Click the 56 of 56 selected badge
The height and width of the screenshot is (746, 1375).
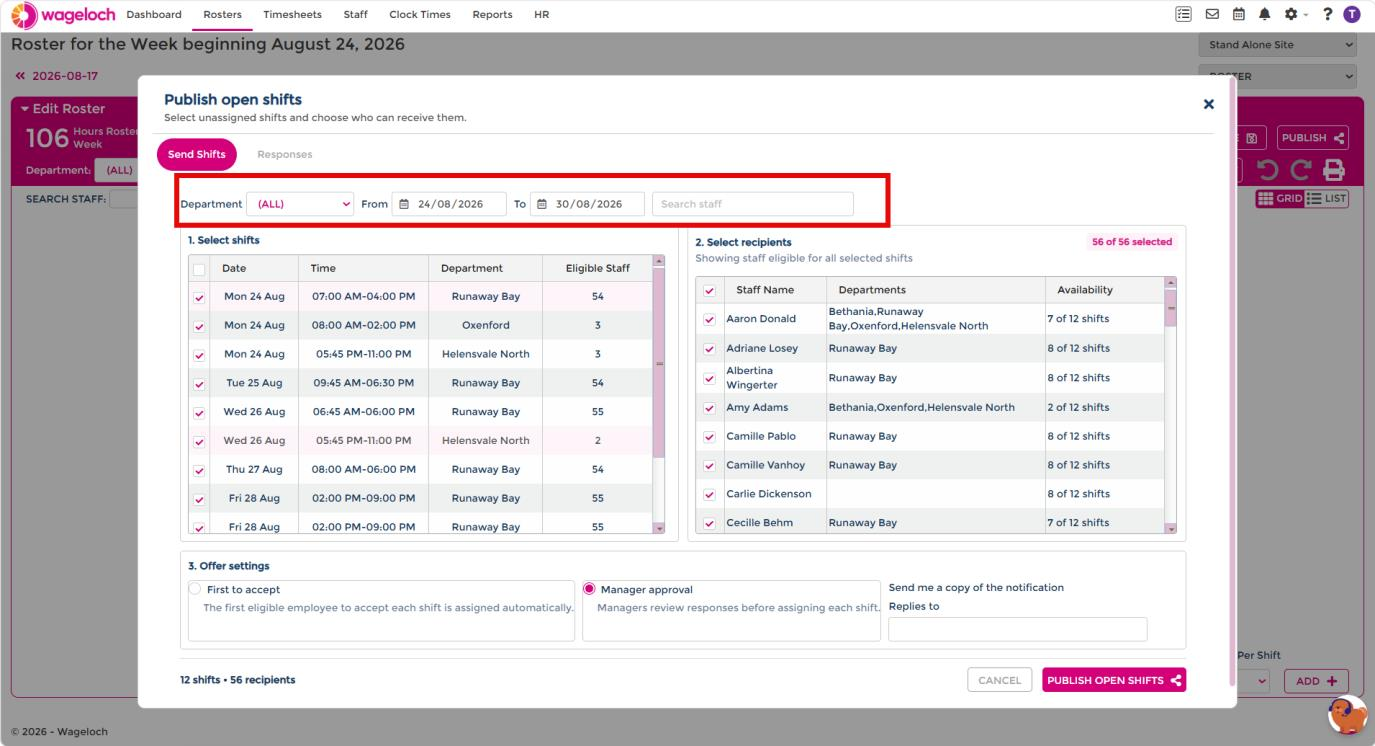click(1134, 242)
